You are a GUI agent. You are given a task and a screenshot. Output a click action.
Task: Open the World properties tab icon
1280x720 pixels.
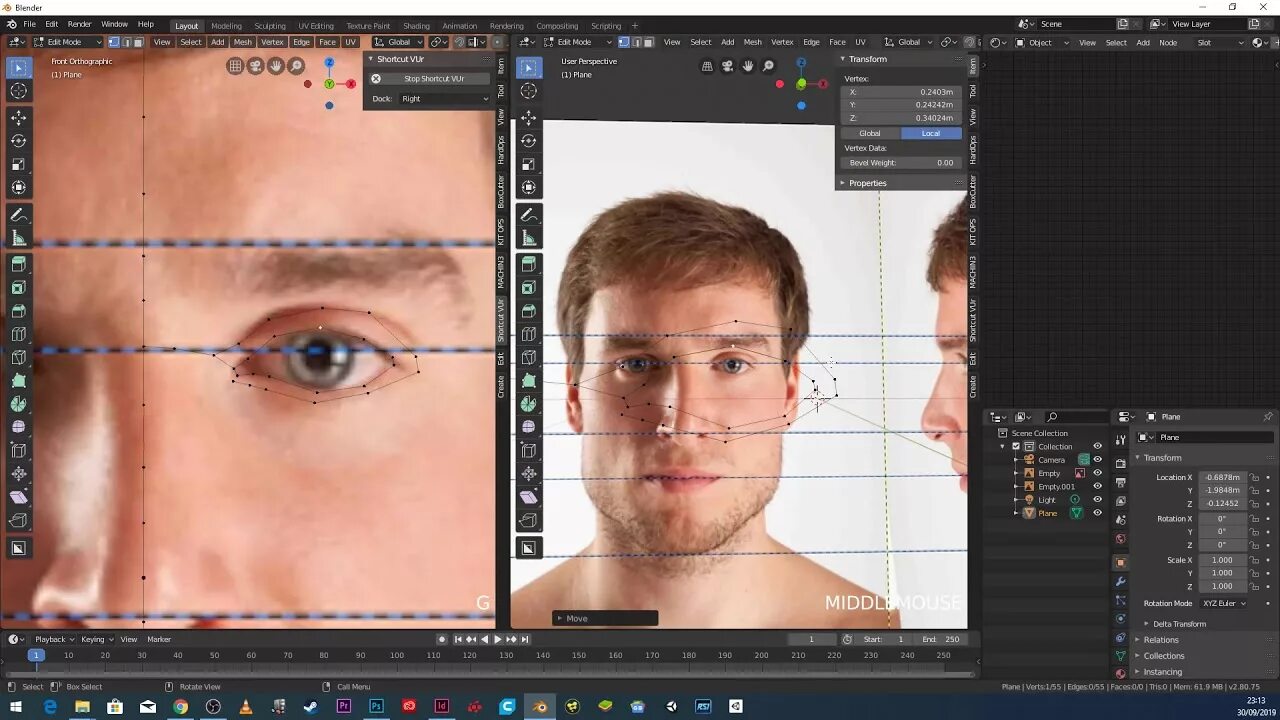click(1120, 539)
